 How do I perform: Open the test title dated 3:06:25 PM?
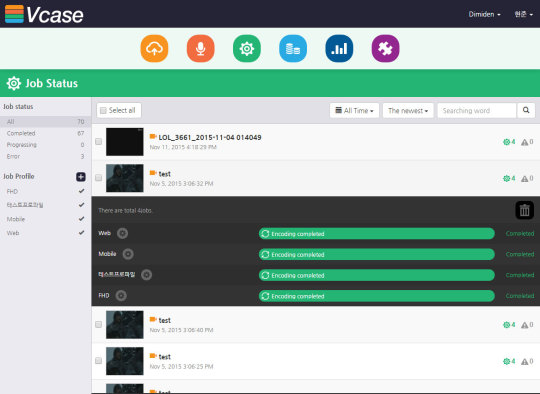point(165,357)
